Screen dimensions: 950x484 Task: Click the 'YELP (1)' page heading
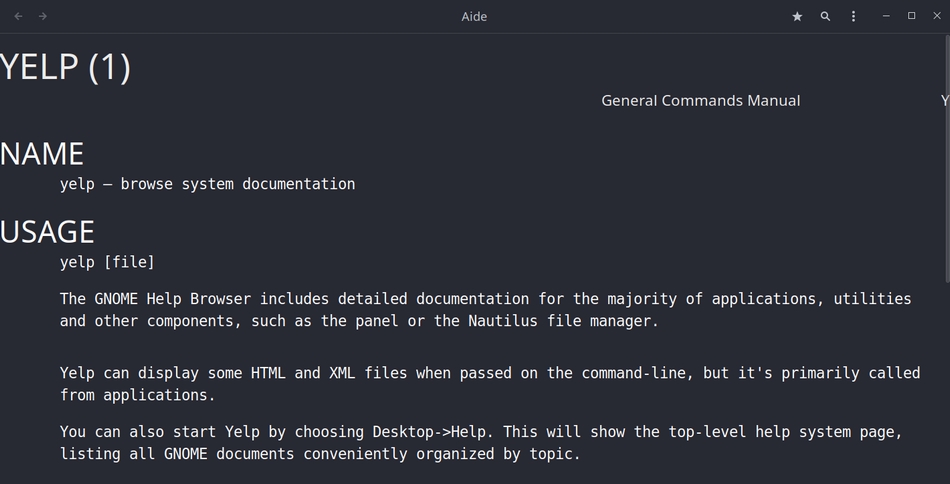(x=66, y=67)
